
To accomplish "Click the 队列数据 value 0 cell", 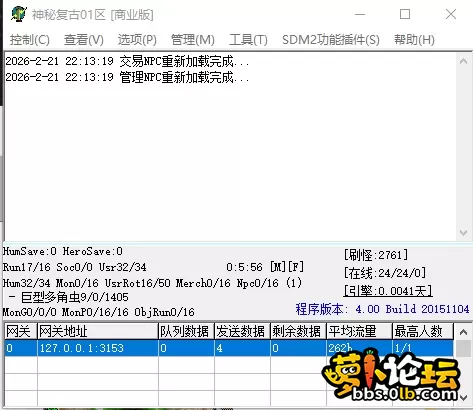I will click(x=186, y=348).
